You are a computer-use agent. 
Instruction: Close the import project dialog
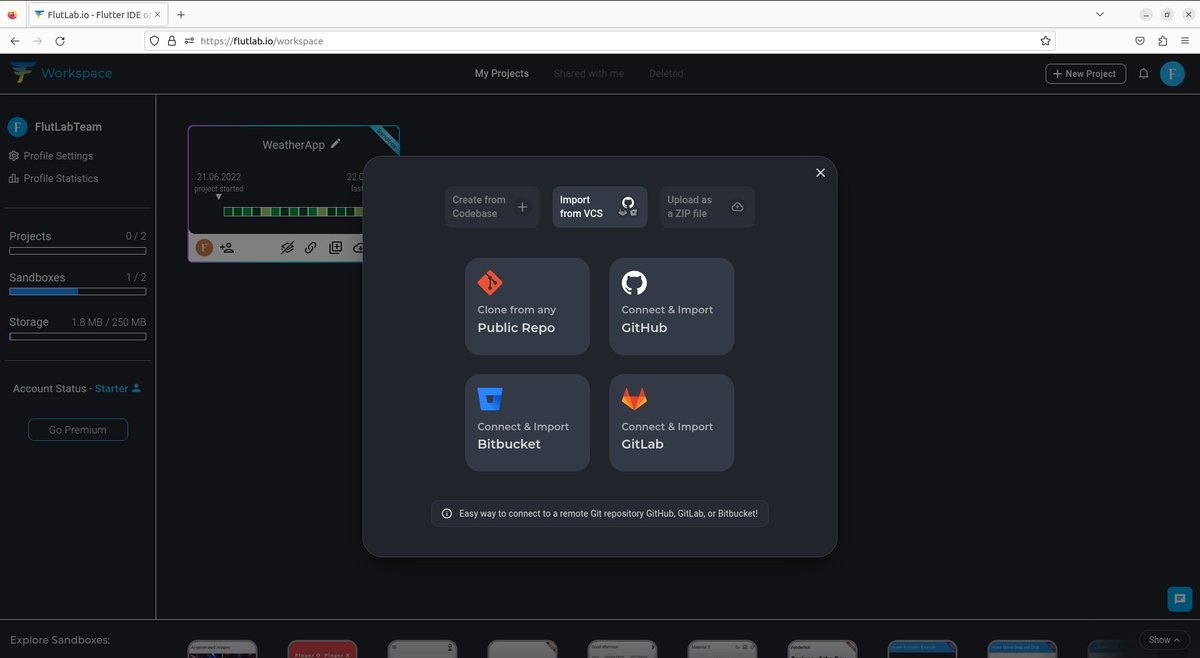pos(820,173)
